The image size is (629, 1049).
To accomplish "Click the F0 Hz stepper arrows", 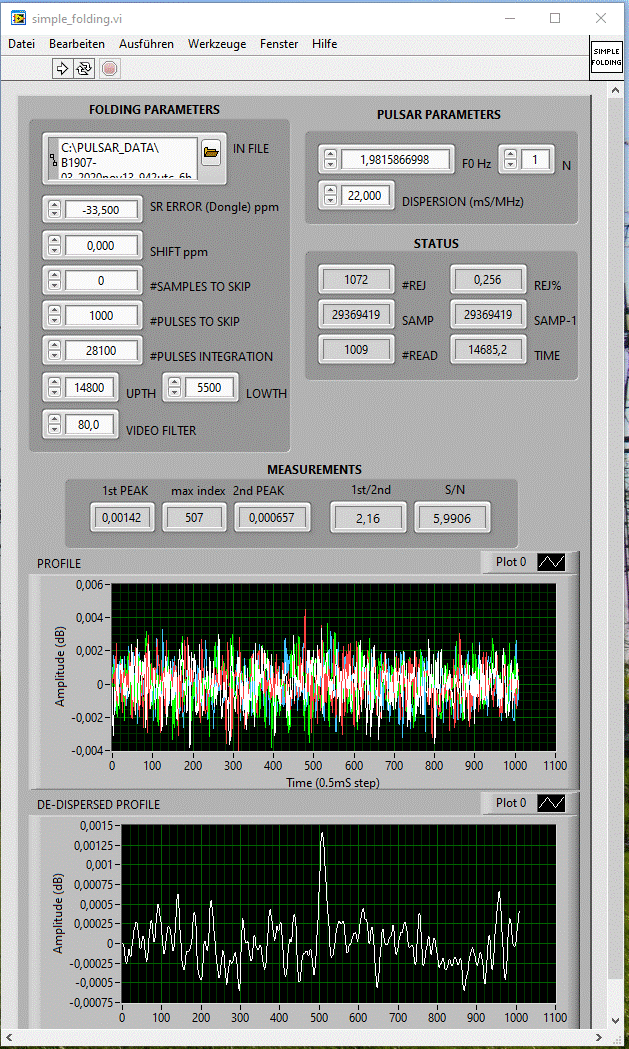I will click(331, 159).
